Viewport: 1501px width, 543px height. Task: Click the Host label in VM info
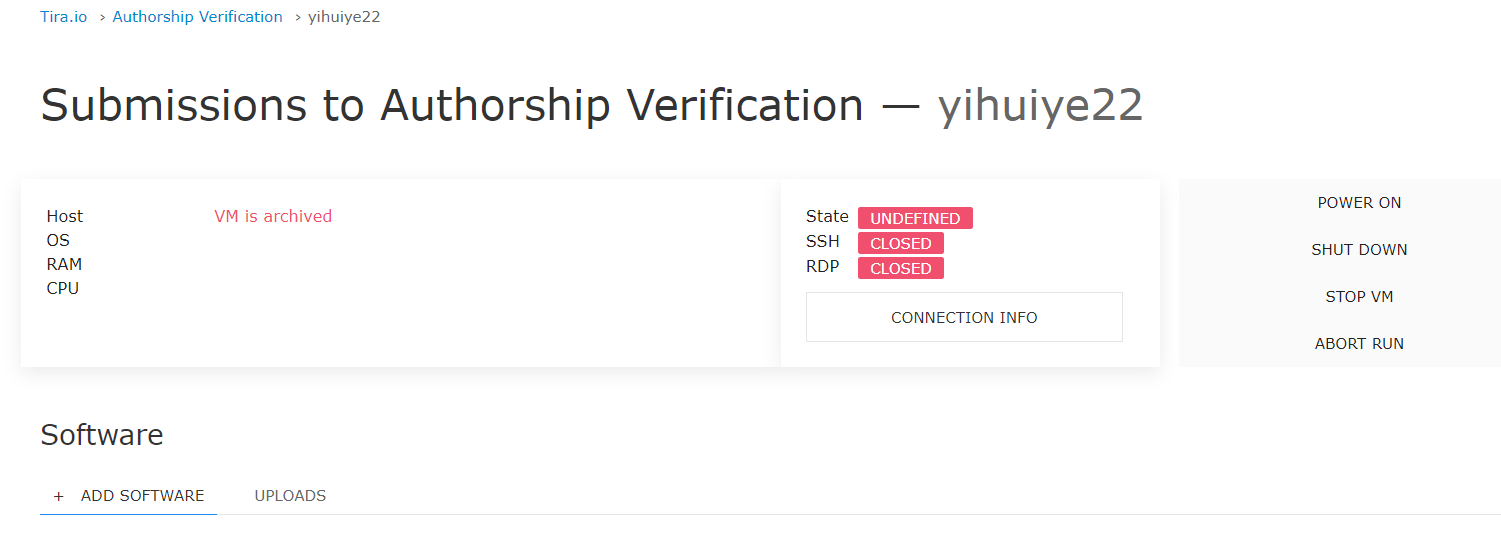[x=65, y=216]
